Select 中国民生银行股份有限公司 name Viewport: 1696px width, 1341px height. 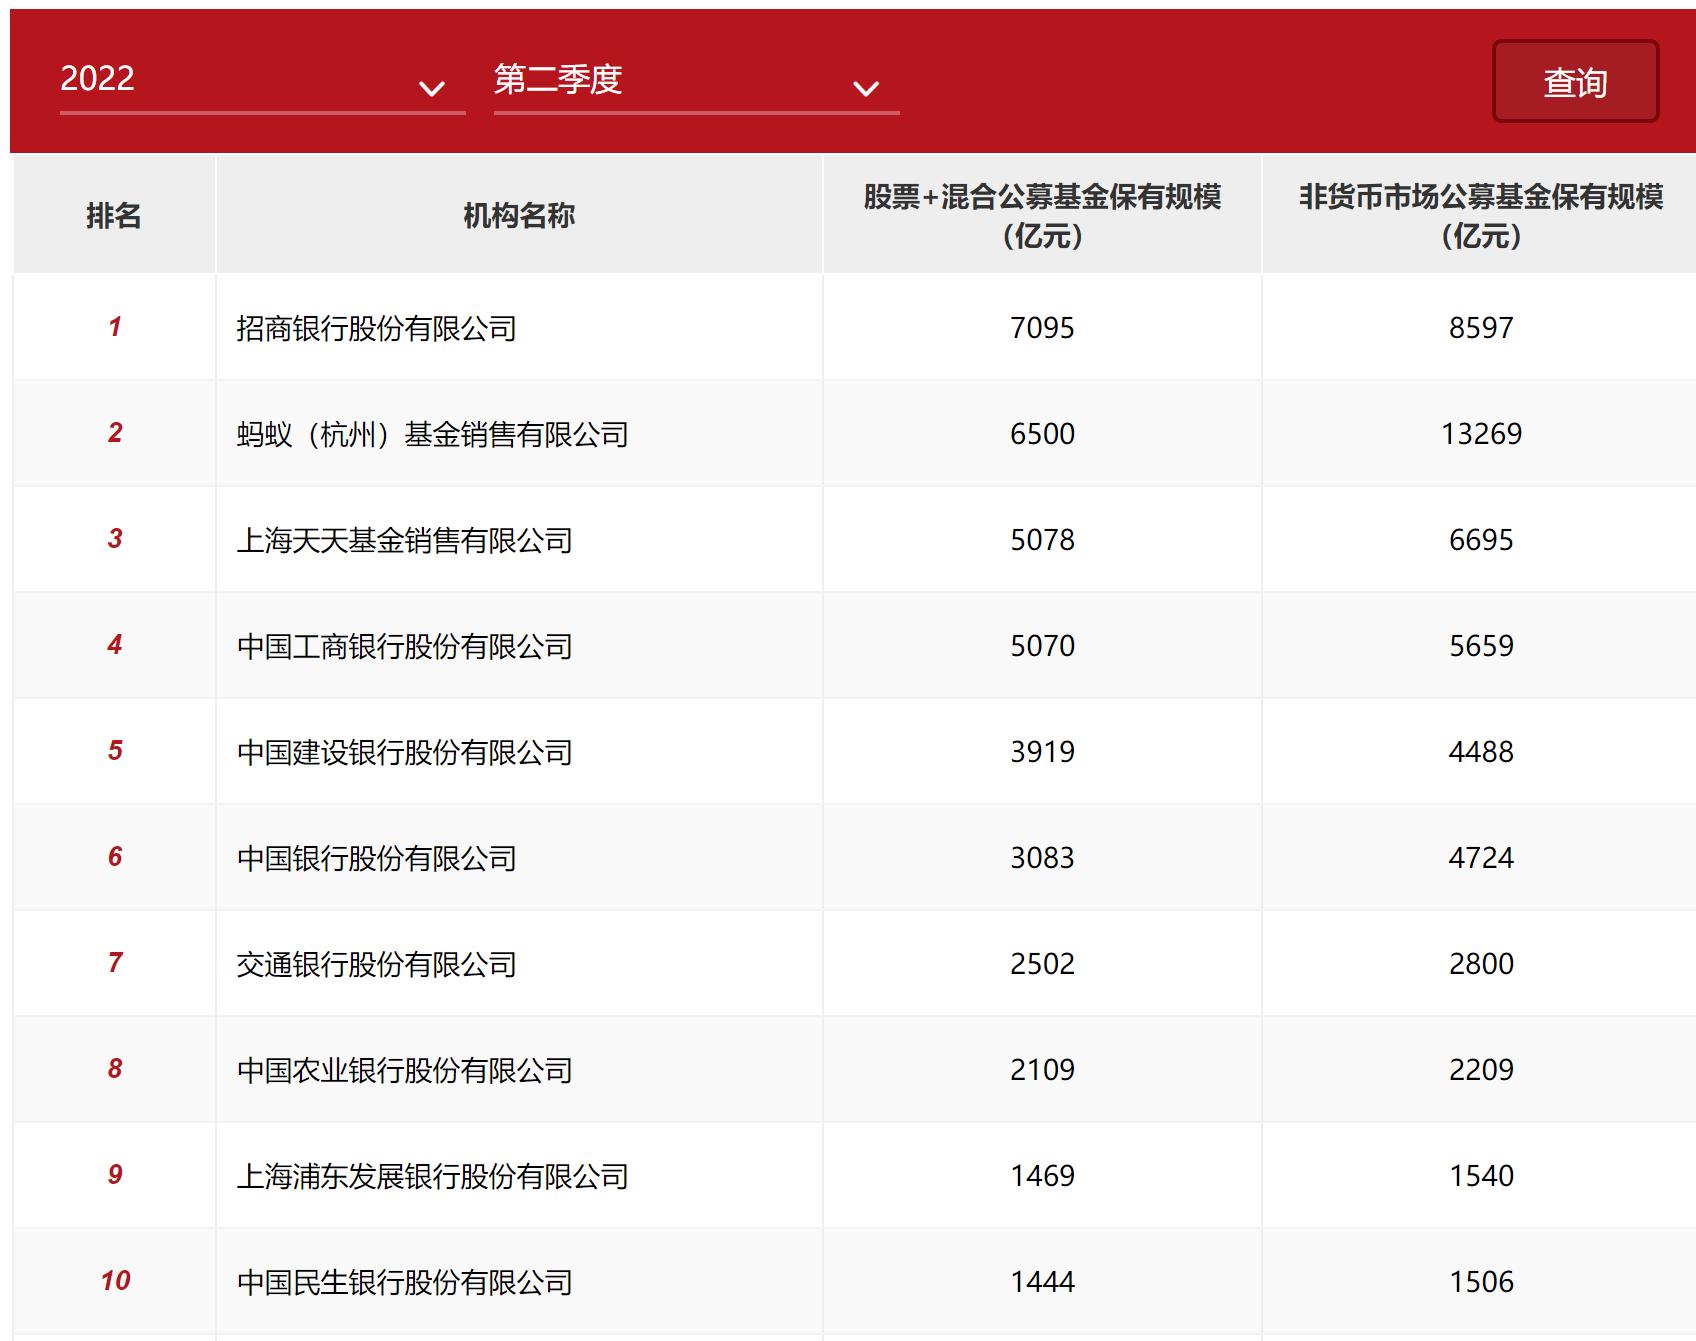(x=404, y=1282)
